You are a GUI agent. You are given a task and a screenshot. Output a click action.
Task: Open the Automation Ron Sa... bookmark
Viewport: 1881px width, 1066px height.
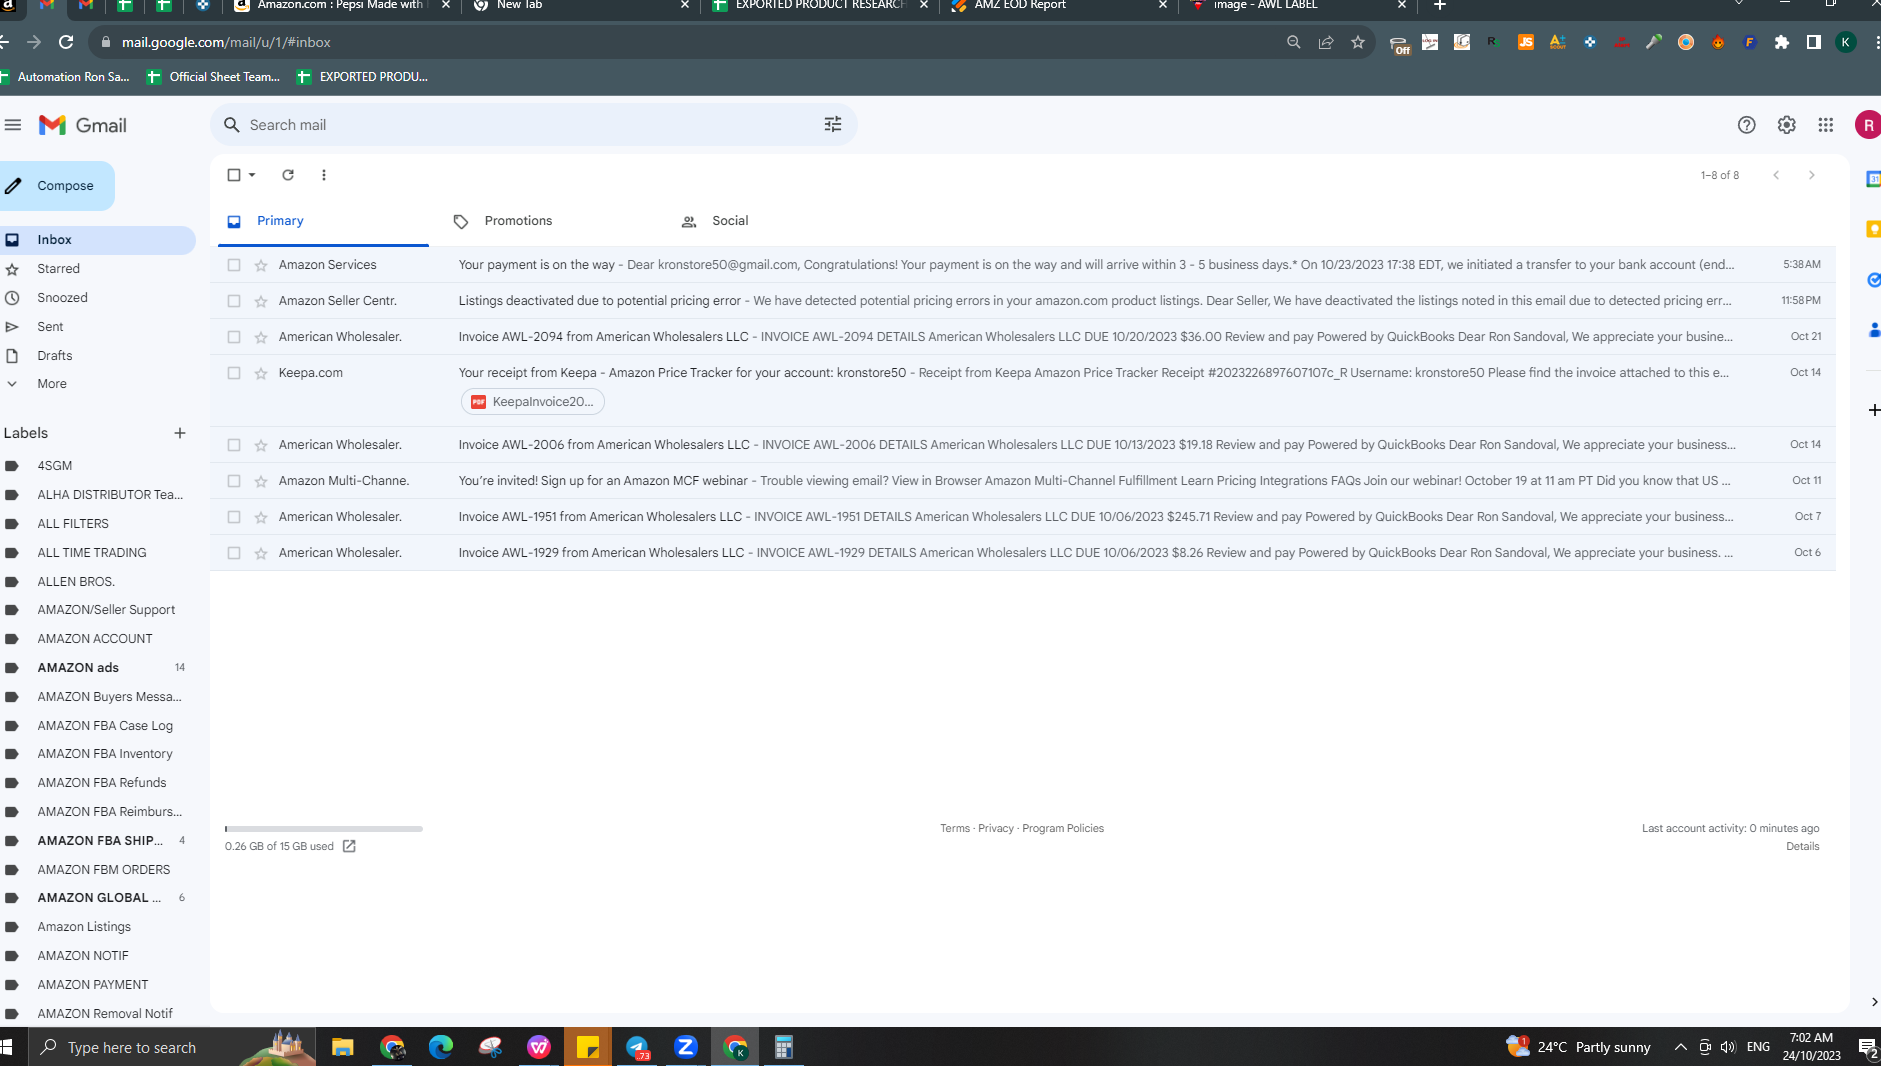click(x=66, y=77)
